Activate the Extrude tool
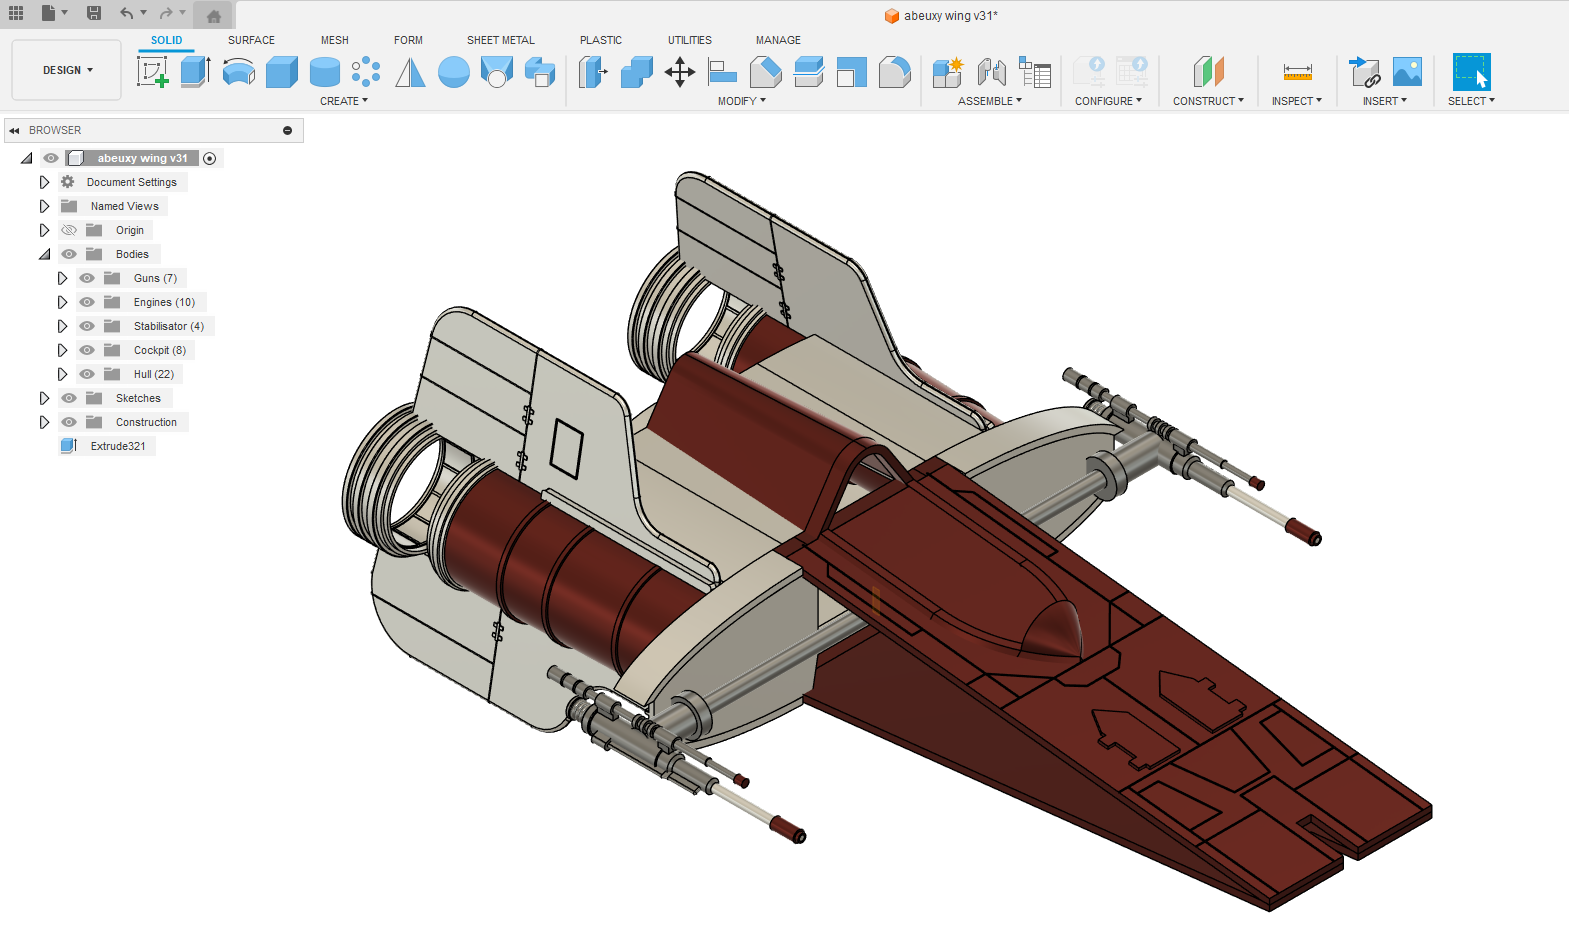1569x931 pixels. (x=195, y=72)
